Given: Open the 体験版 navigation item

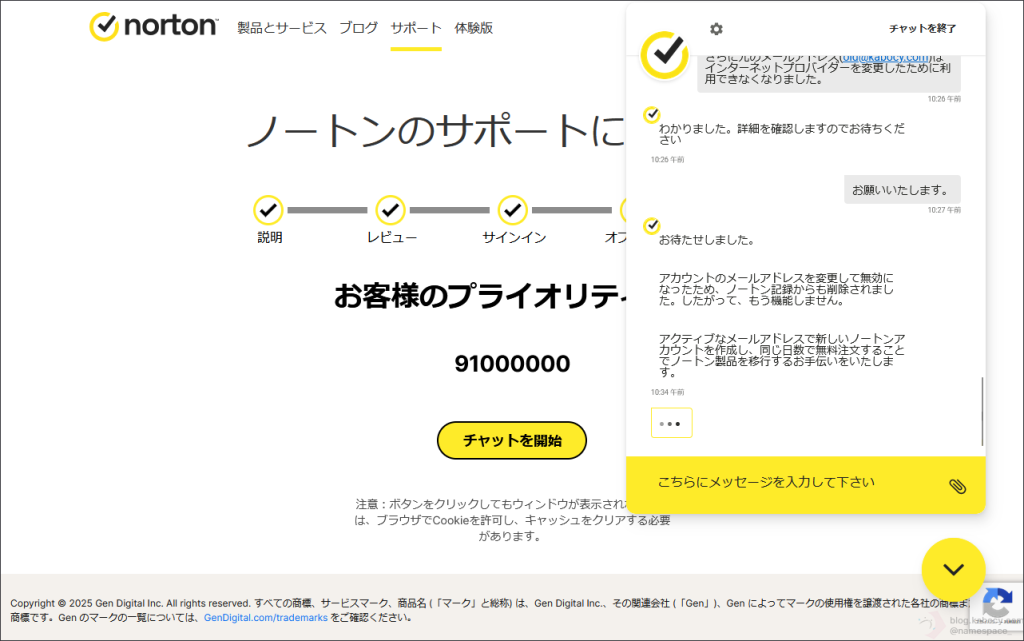Looking at the screenshot, I should click(473, 28).
